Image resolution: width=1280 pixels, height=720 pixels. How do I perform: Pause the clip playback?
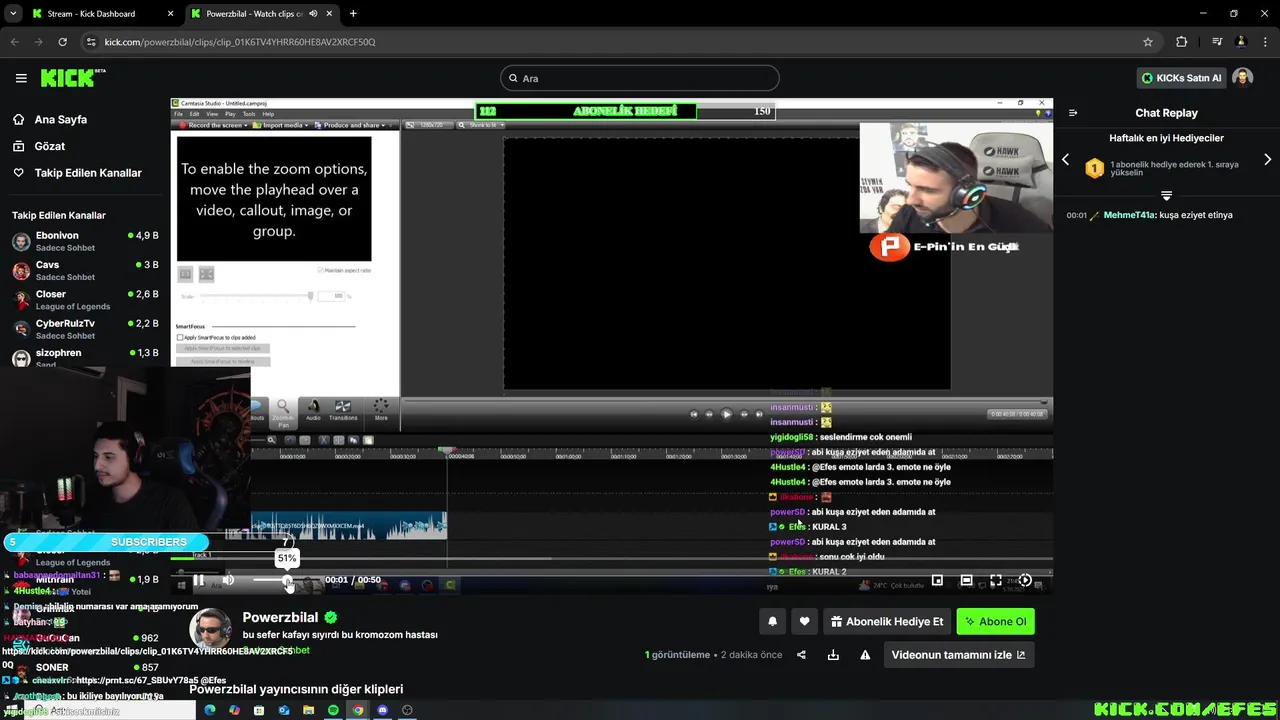199,580
